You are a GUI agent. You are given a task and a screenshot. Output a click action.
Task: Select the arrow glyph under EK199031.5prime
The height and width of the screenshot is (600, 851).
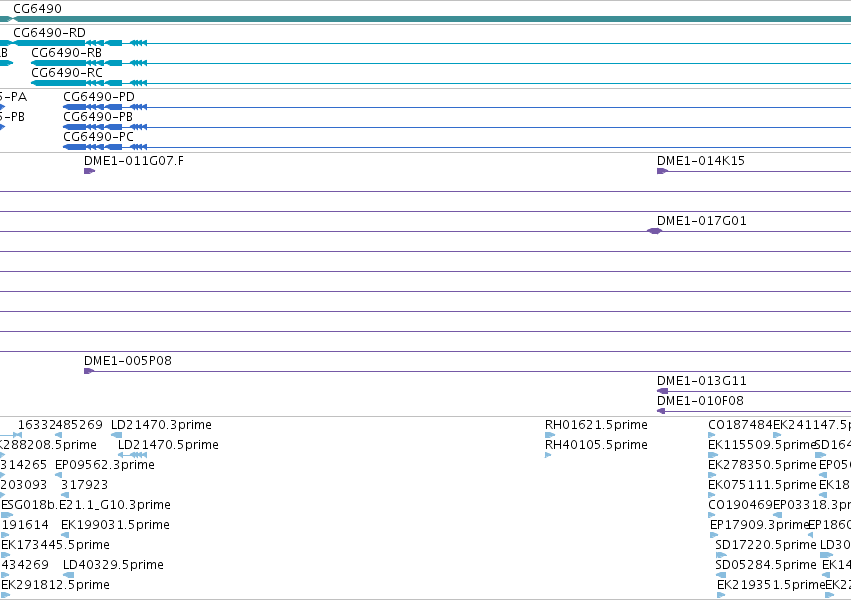pos(65,535)
